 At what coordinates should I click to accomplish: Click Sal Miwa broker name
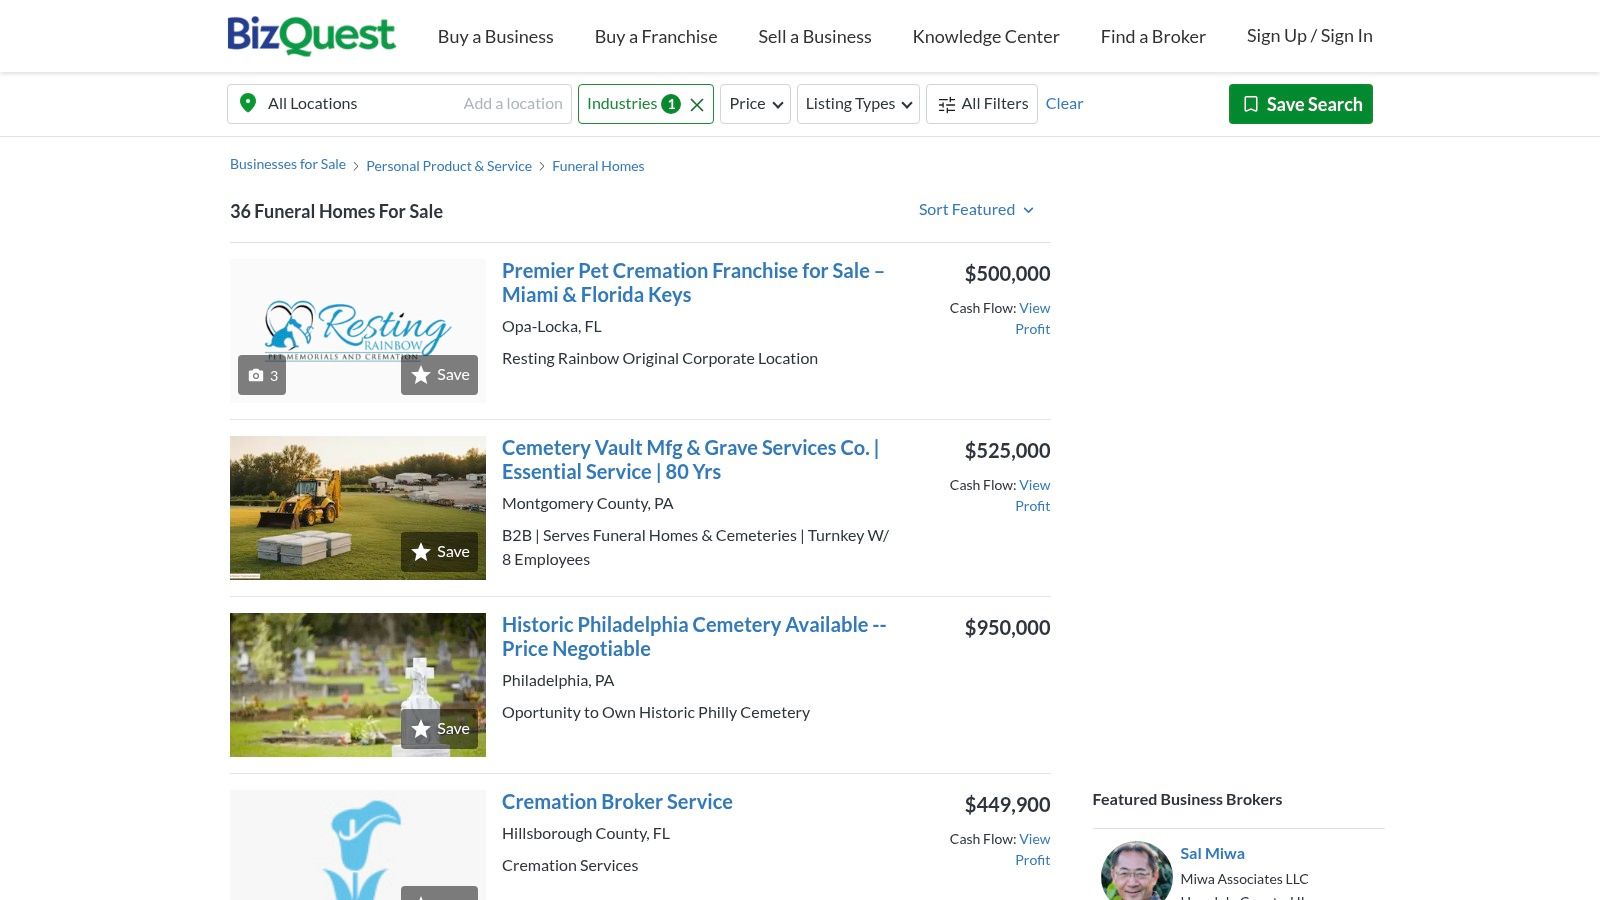click(x=1212, y=853)
